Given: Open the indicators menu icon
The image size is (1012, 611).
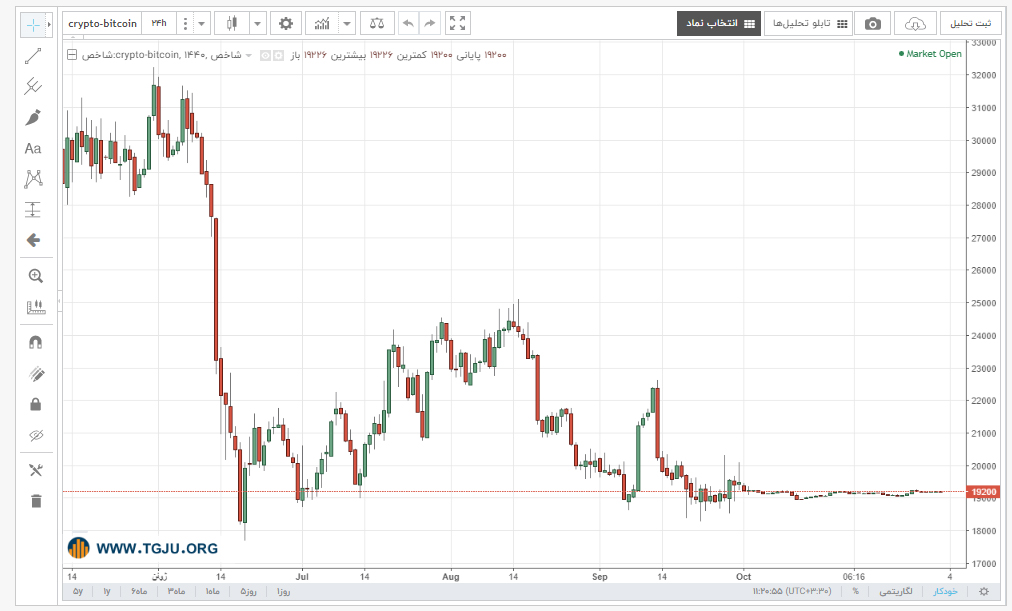Looking at the screenshot, I should [x=322, y=24].
